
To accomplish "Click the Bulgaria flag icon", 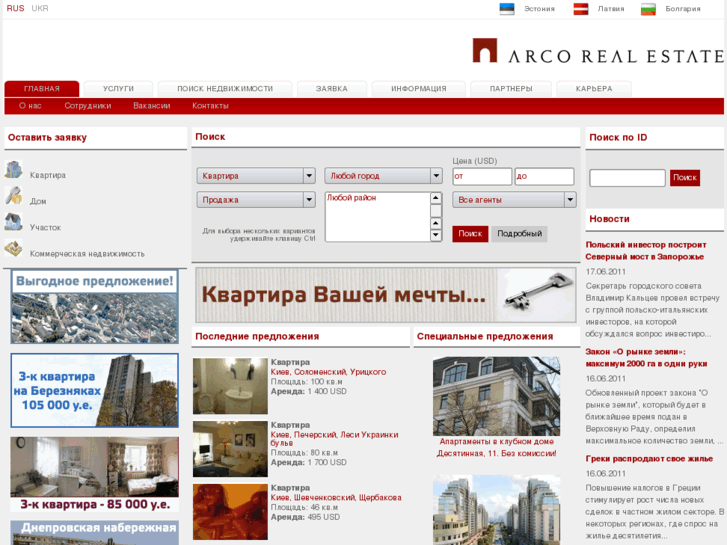I will coord(648,9).
